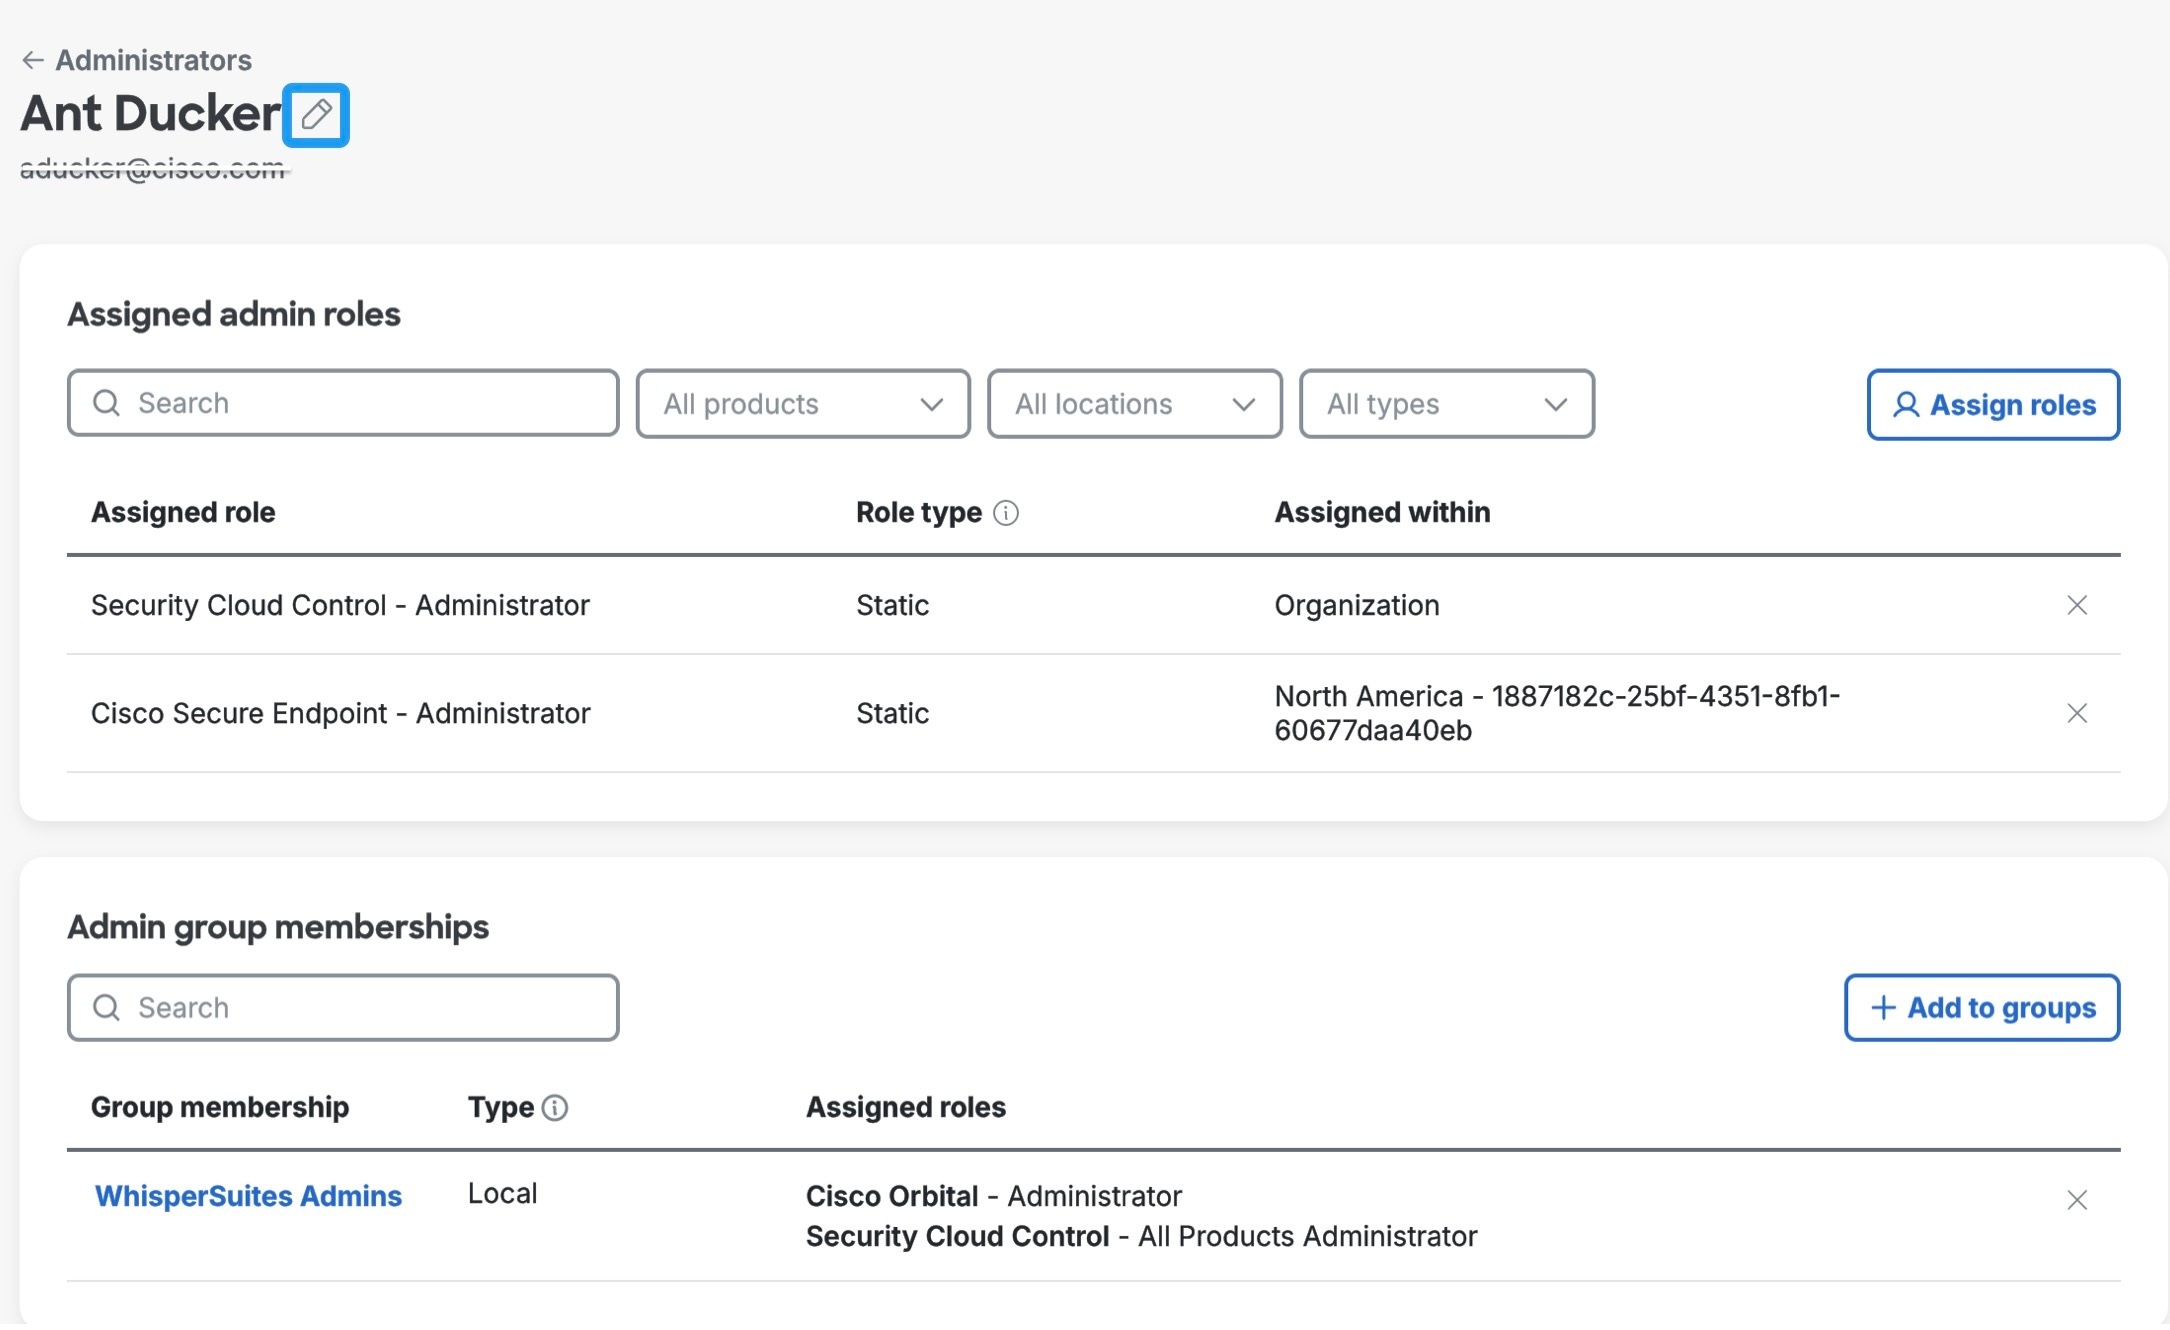Click the Local type cell for WhisperSuites Admins
Viewport: 2170px width, 1330px height.
503,1193
